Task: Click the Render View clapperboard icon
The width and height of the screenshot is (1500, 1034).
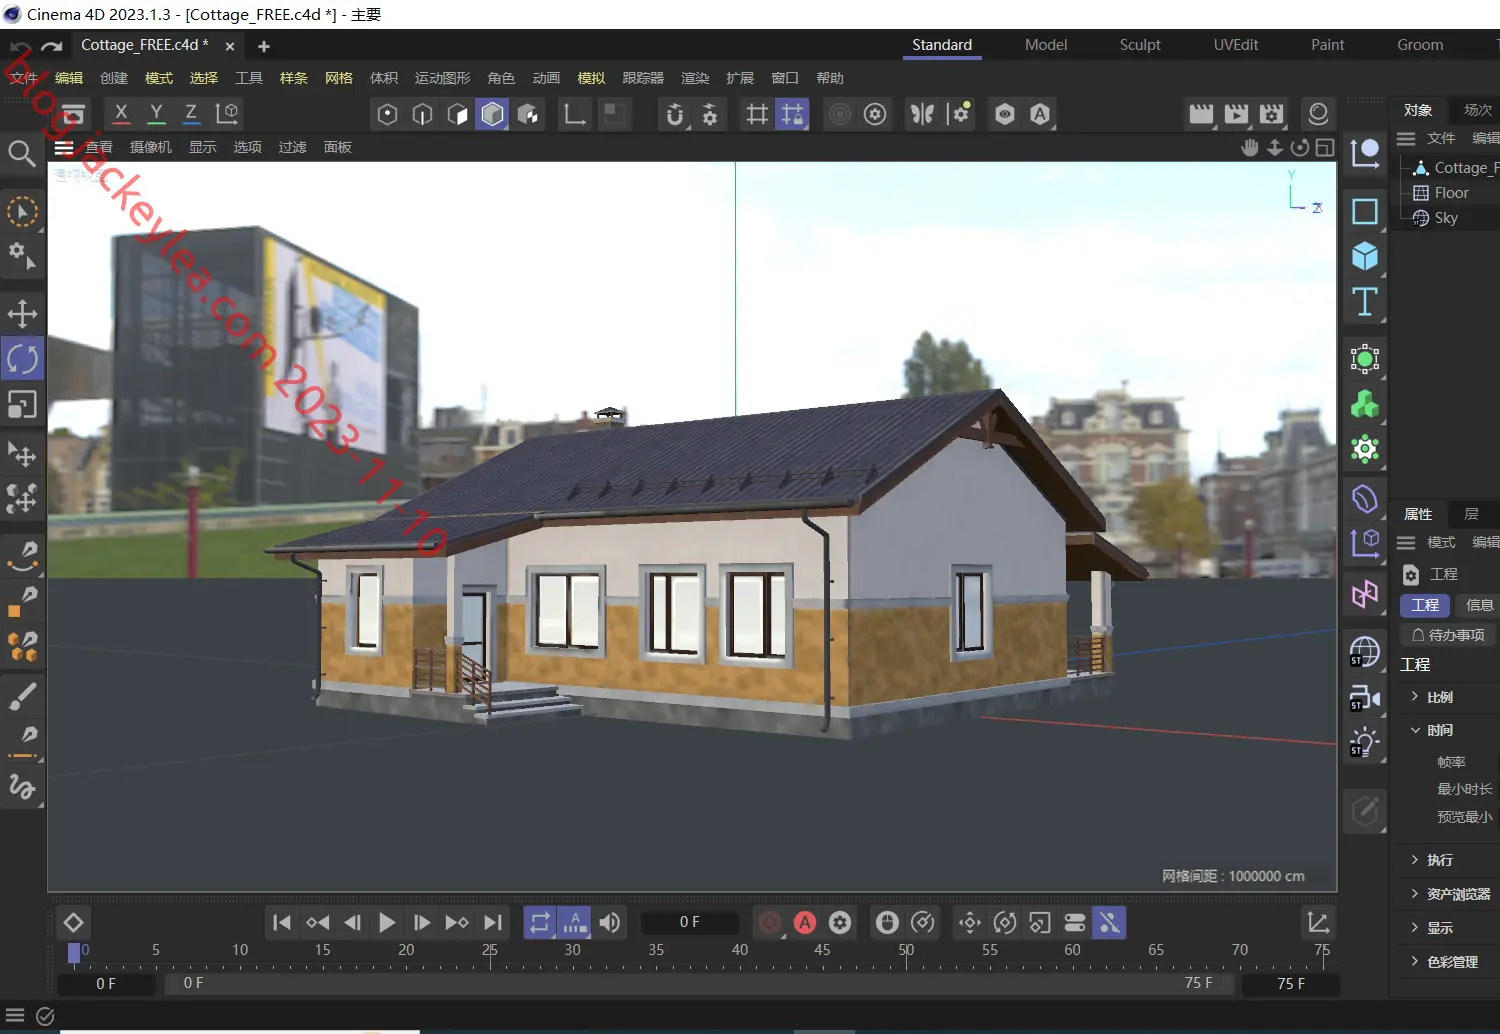Action: (1201, 114)
